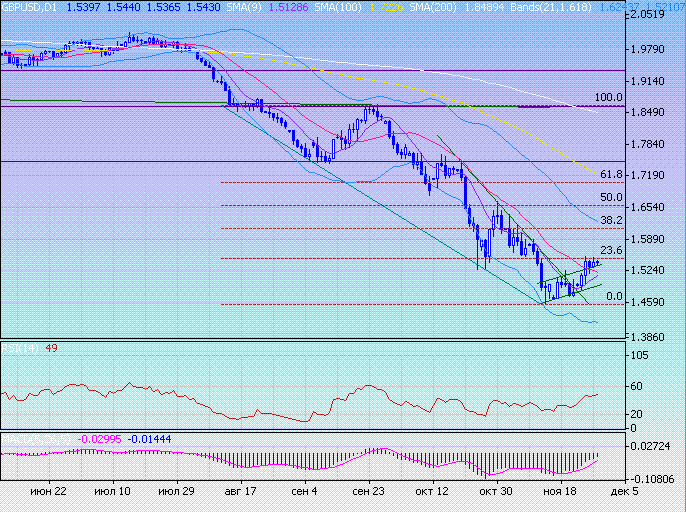Click the MACD scale value 0.02724
This screenshot has height=512, width=686.
(x=653, y=445)
